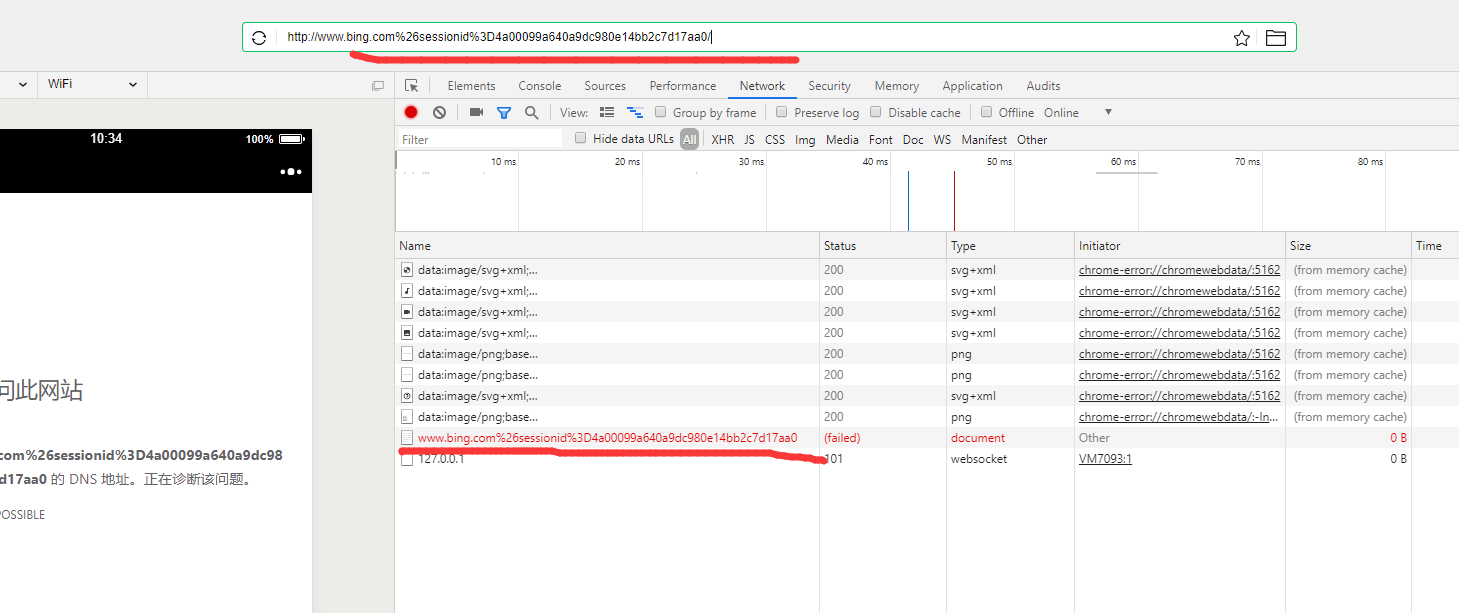
Task: Switch to the Console tab
Action: [x=539, y=86]
